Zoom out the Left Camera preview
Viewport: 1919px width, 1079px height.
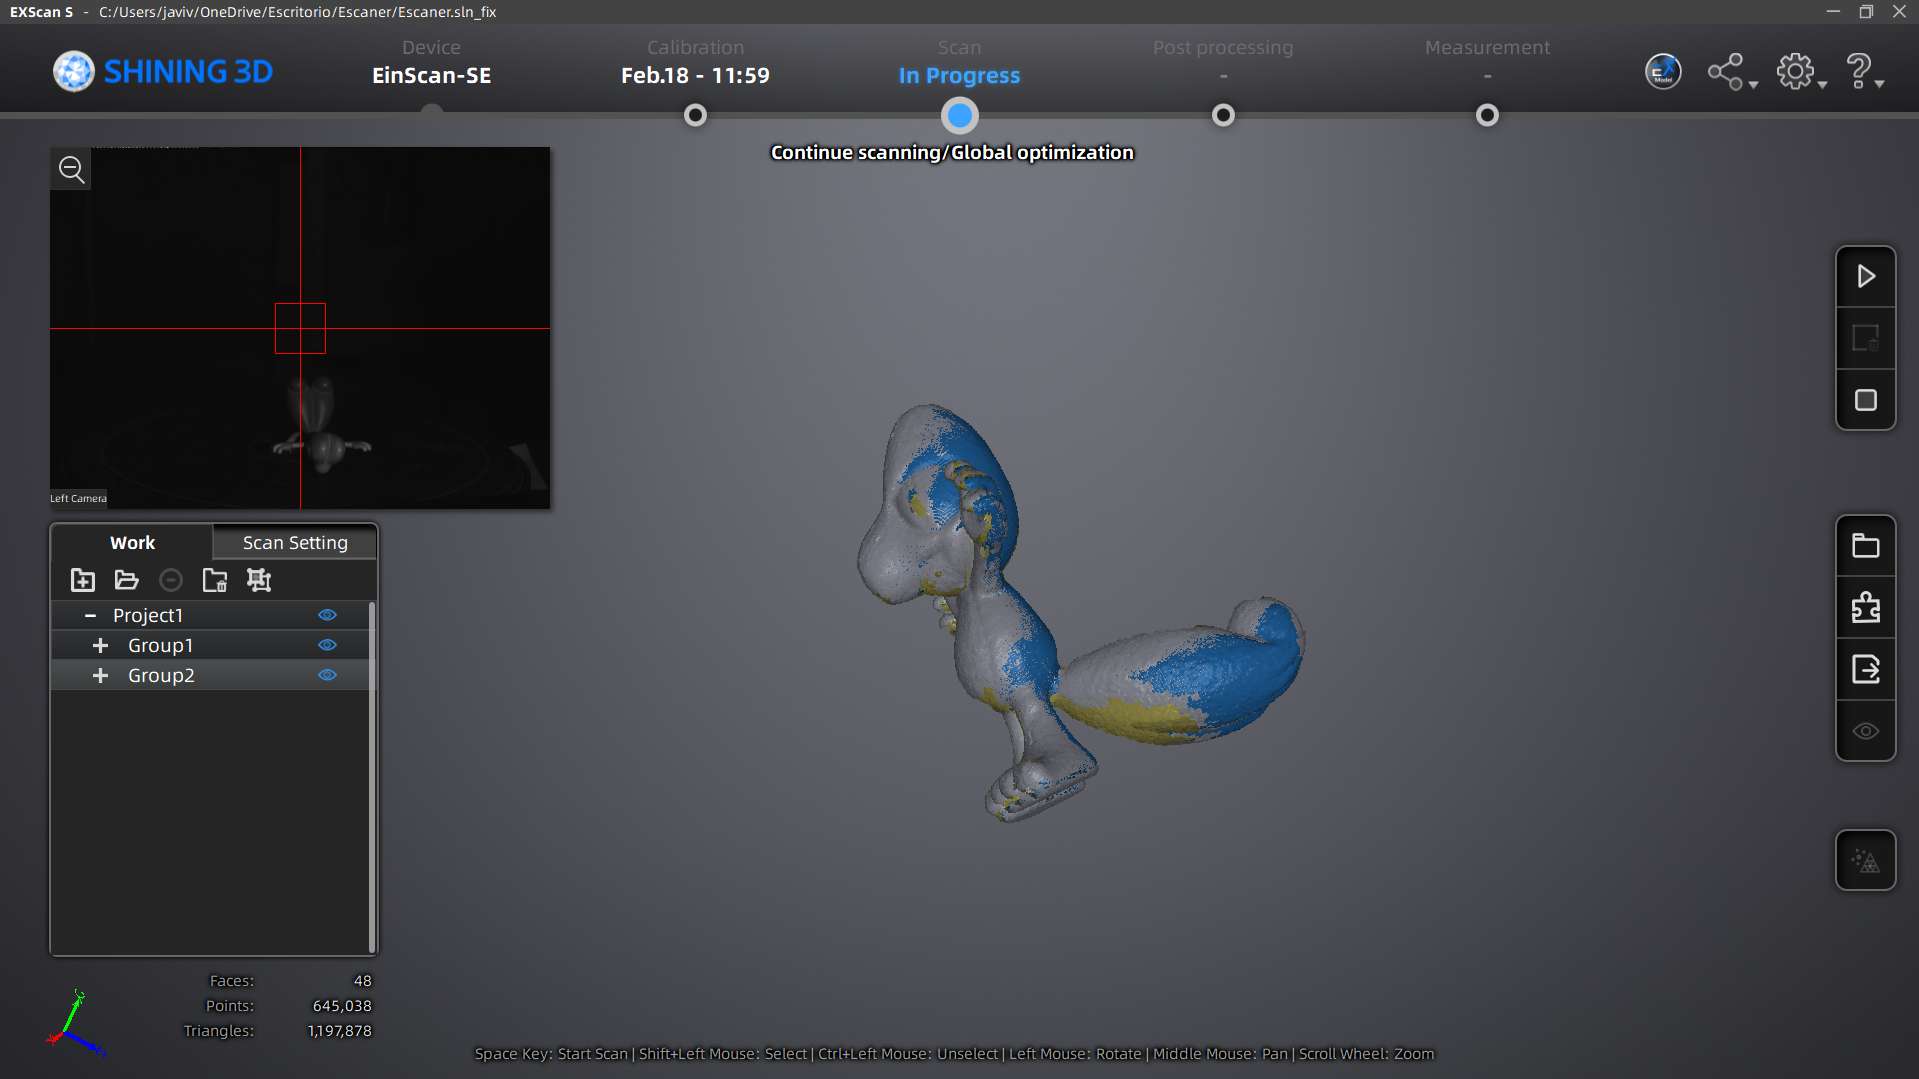[71, 169]
